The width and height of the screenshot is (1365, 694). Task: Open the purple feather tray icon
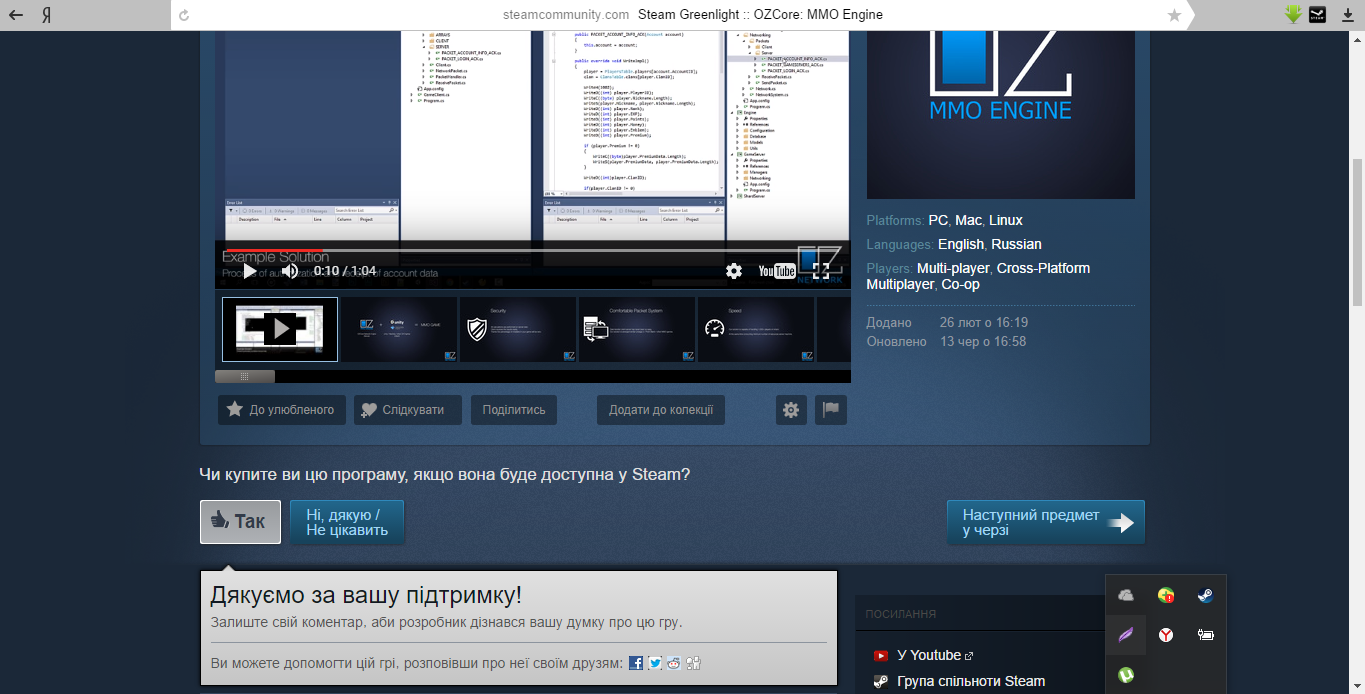[1126, 635]
